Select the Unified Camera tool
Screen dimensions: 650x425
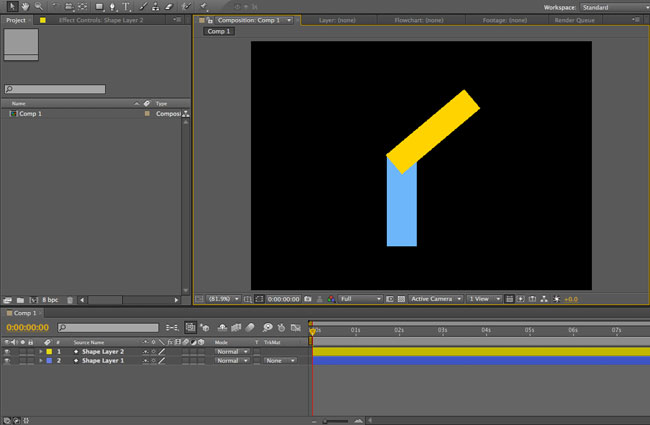point(69,7)
